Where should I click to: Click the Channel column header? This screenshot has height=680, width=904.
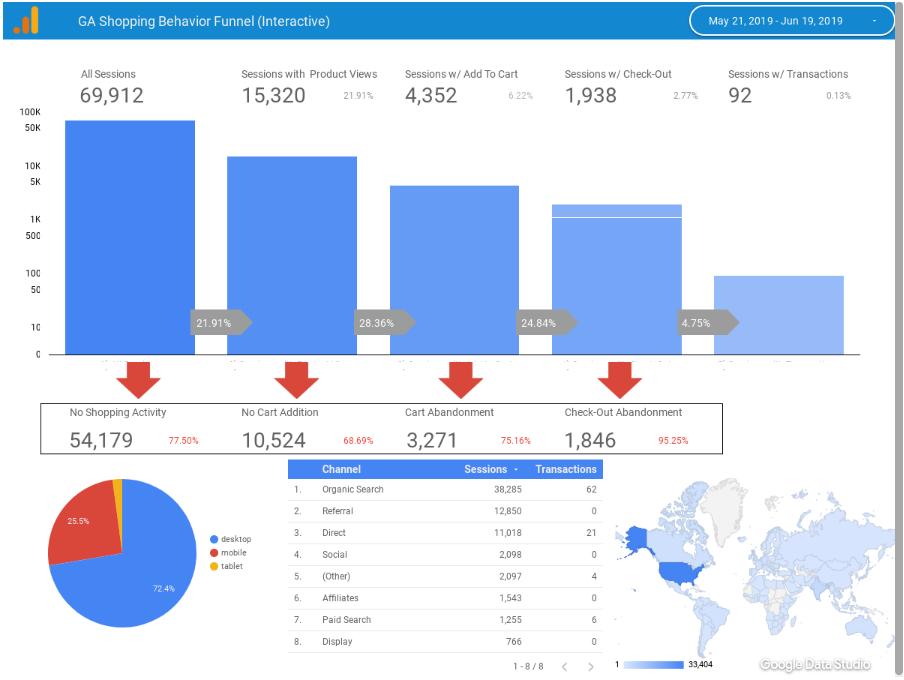341,469
